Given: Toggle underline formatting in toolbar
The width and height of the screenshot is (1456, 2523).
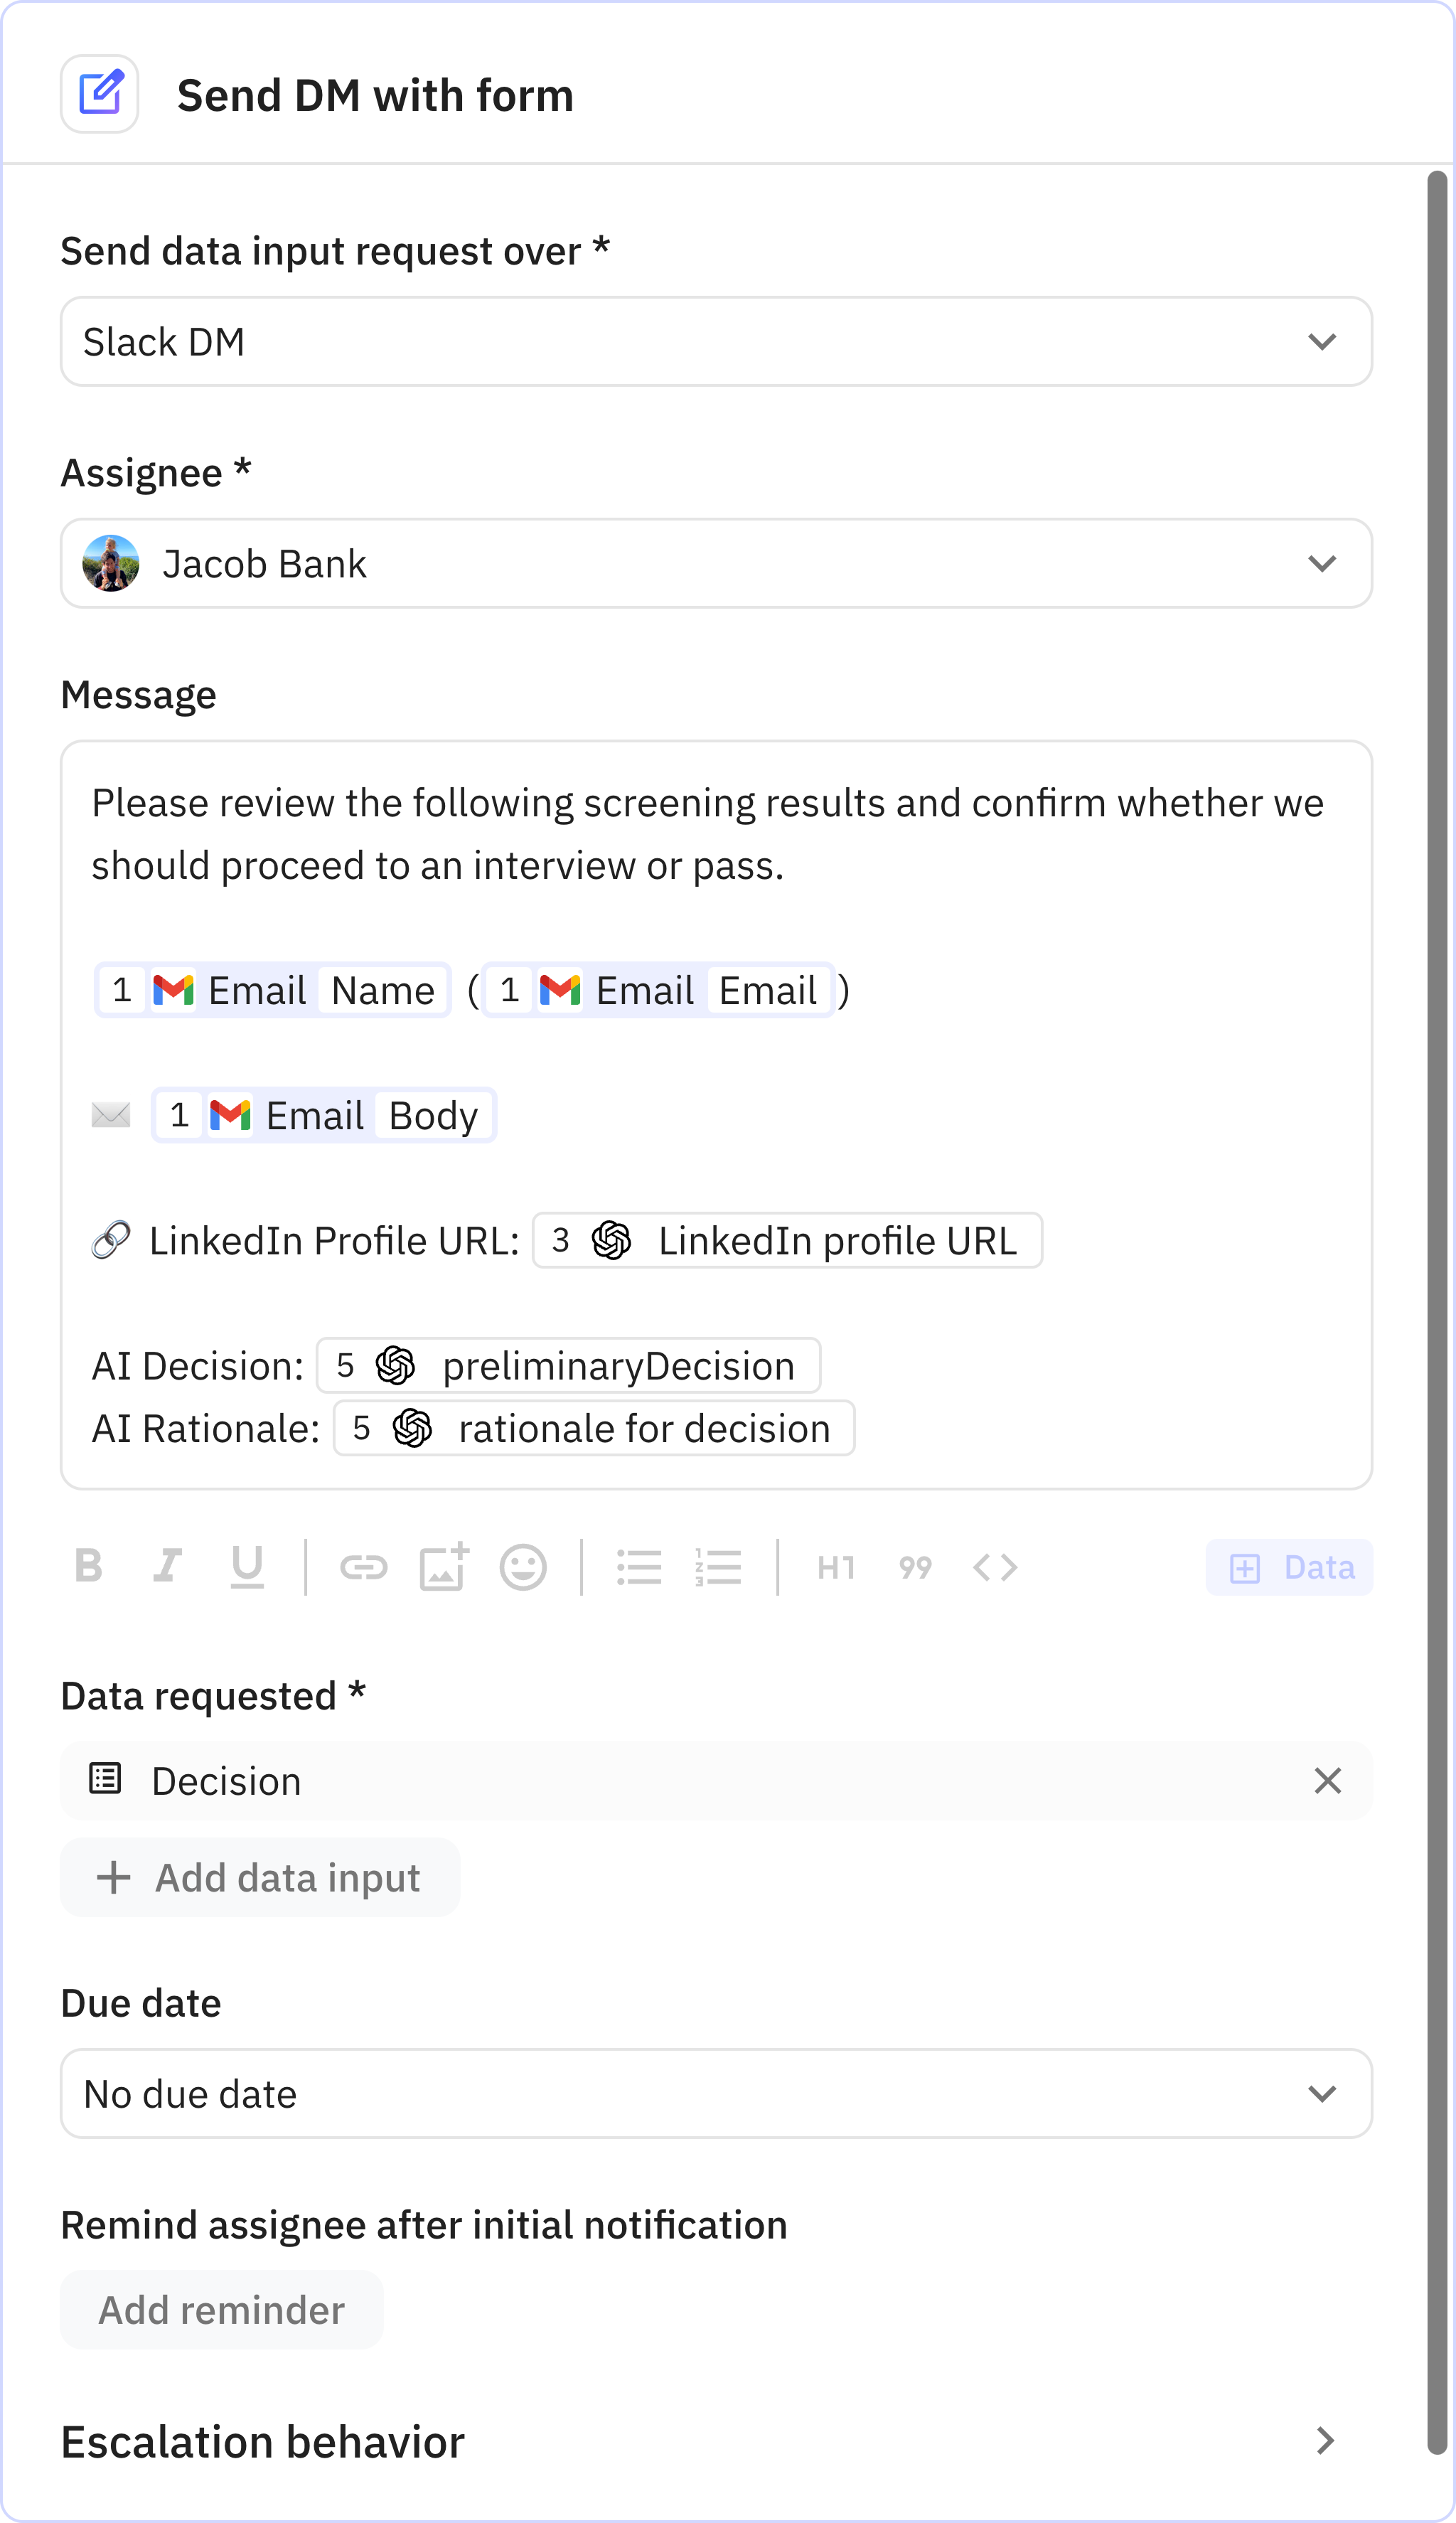Looking at the screenshot, I should pyautogui.click(x=247, y=1566).
